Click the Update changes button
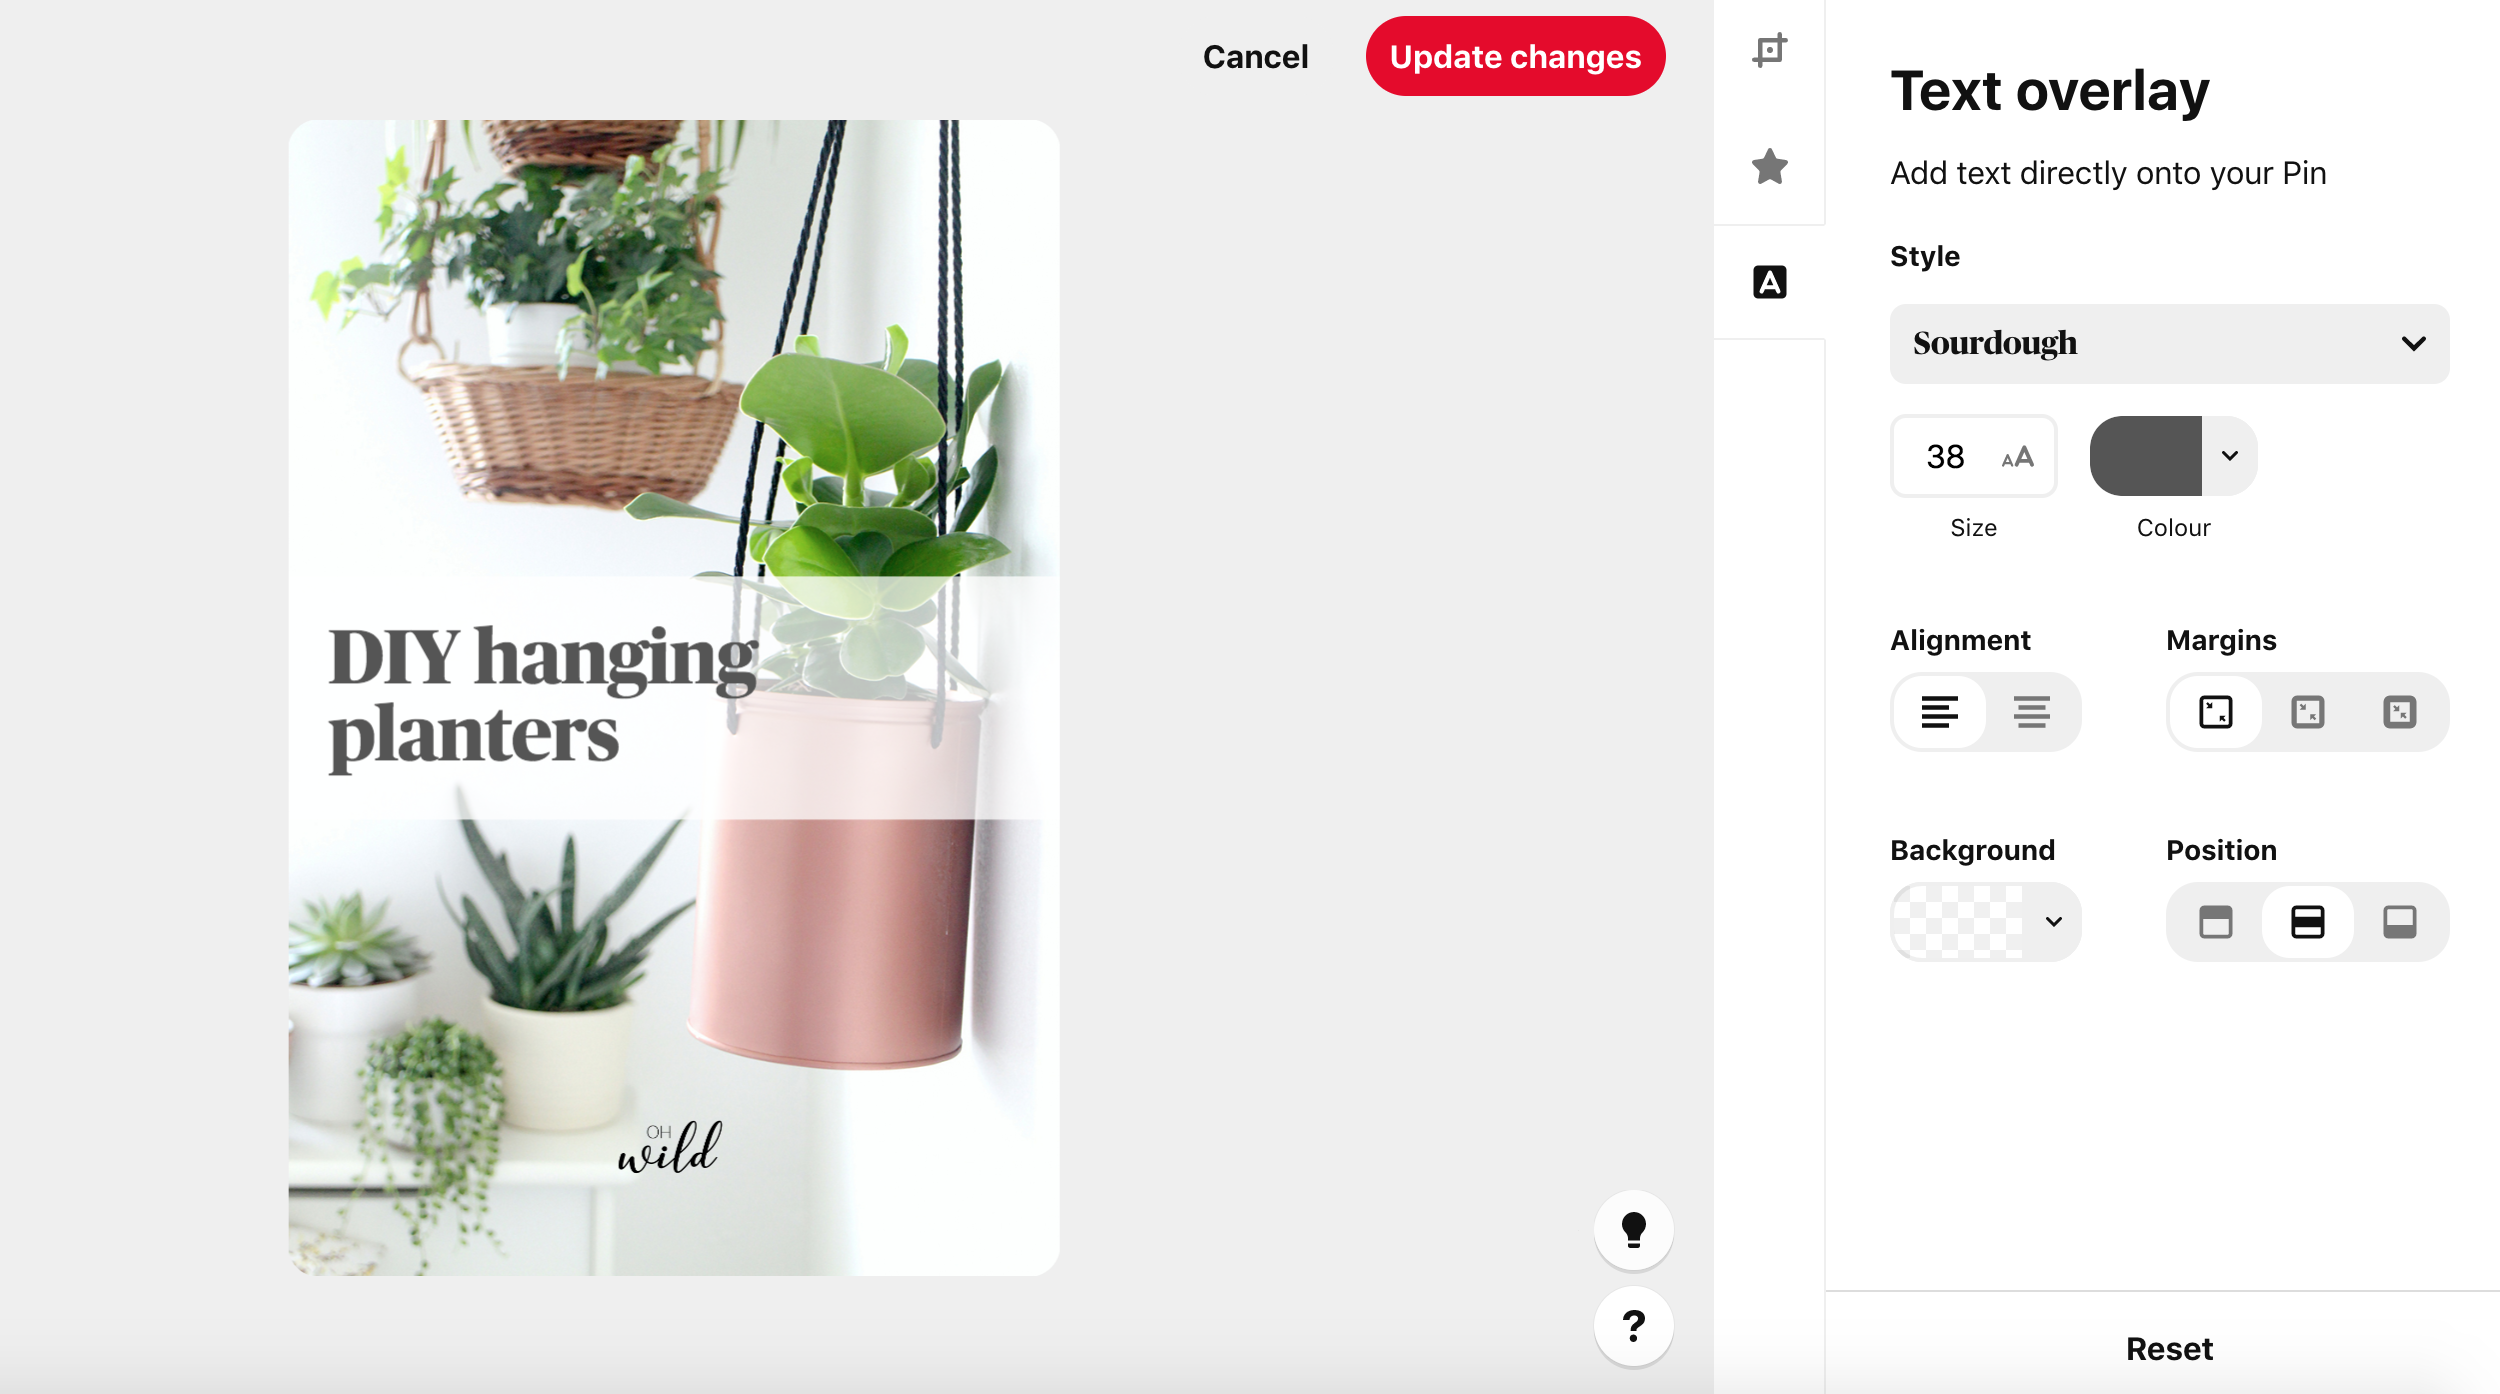 pos(1515,56)
